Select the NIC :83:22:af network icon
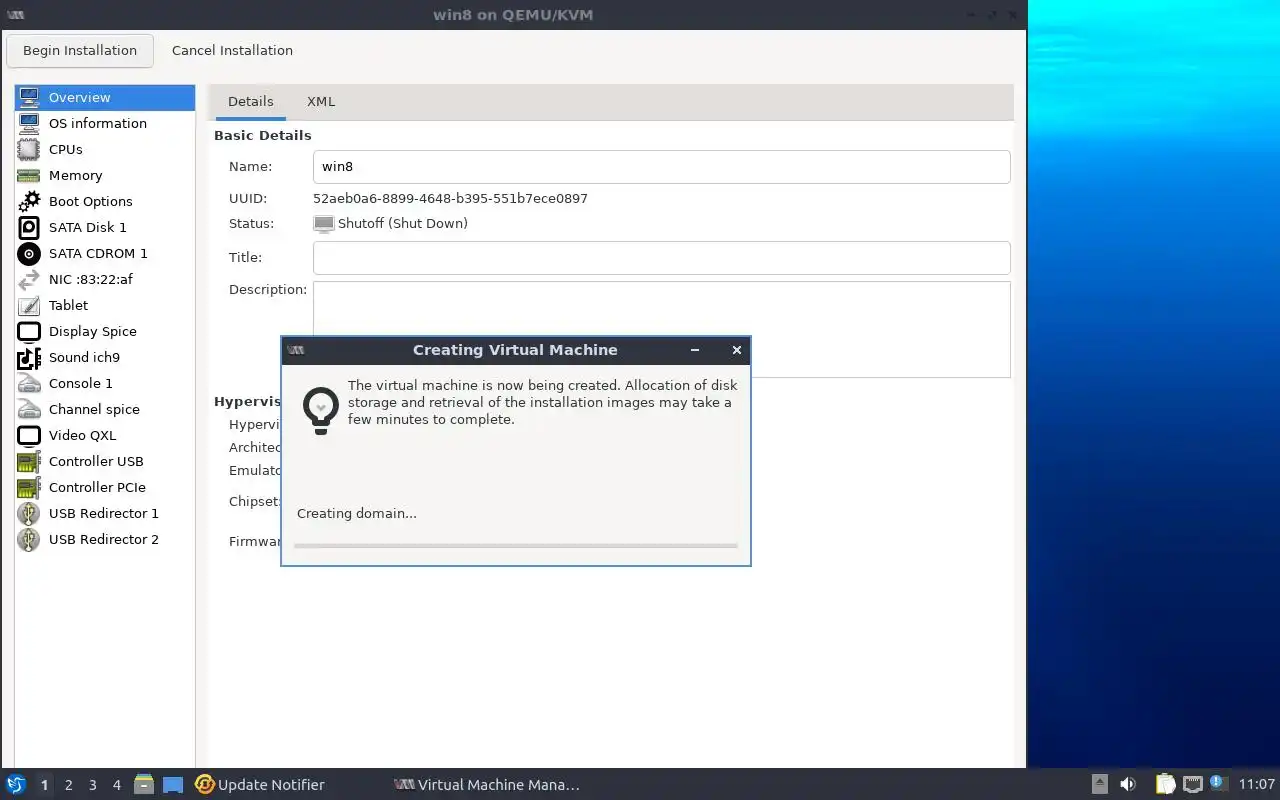 point(29,279)
